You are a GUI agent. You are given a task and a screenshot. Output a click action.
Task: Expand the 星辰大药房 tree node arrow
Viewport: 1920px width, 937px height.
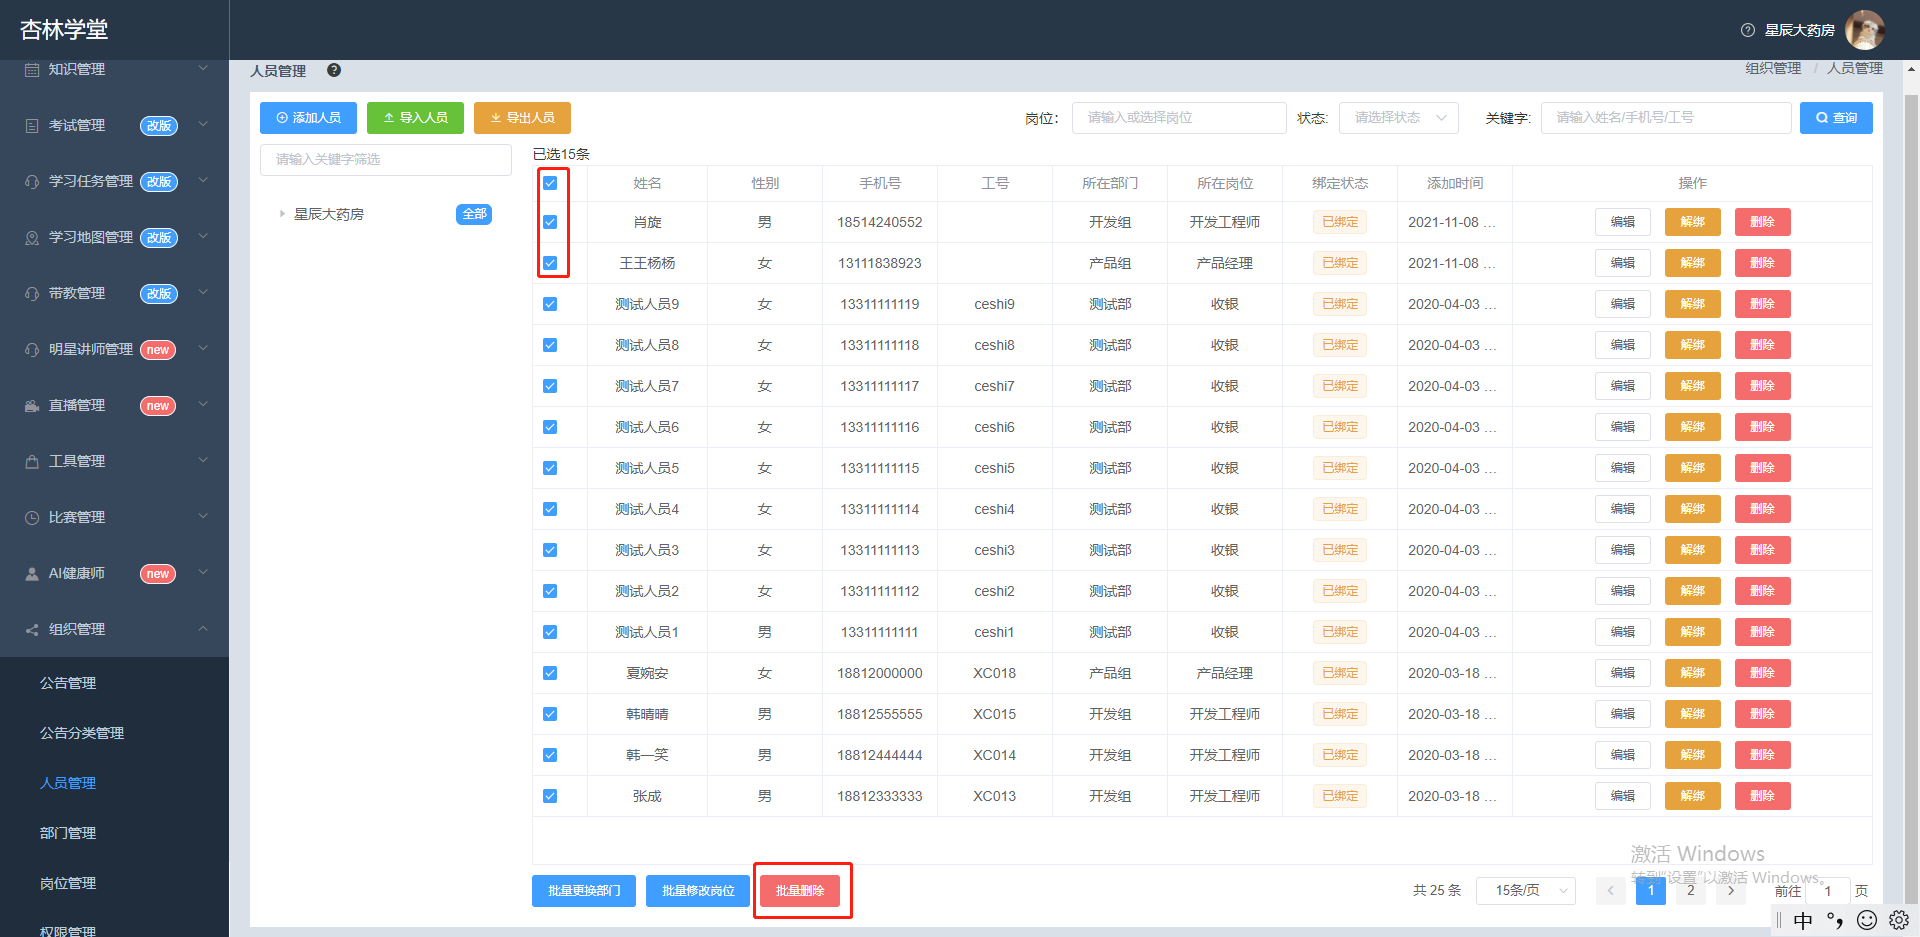(x=282, y=214)
